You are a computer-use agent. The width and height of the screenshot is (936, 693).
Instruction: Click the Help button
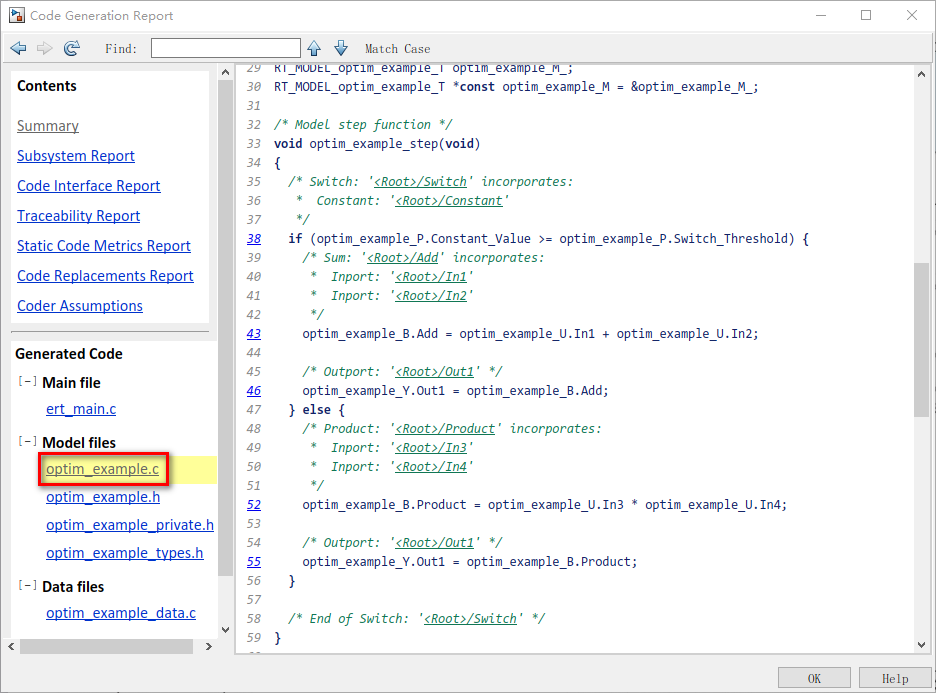[x=895, y=678]
